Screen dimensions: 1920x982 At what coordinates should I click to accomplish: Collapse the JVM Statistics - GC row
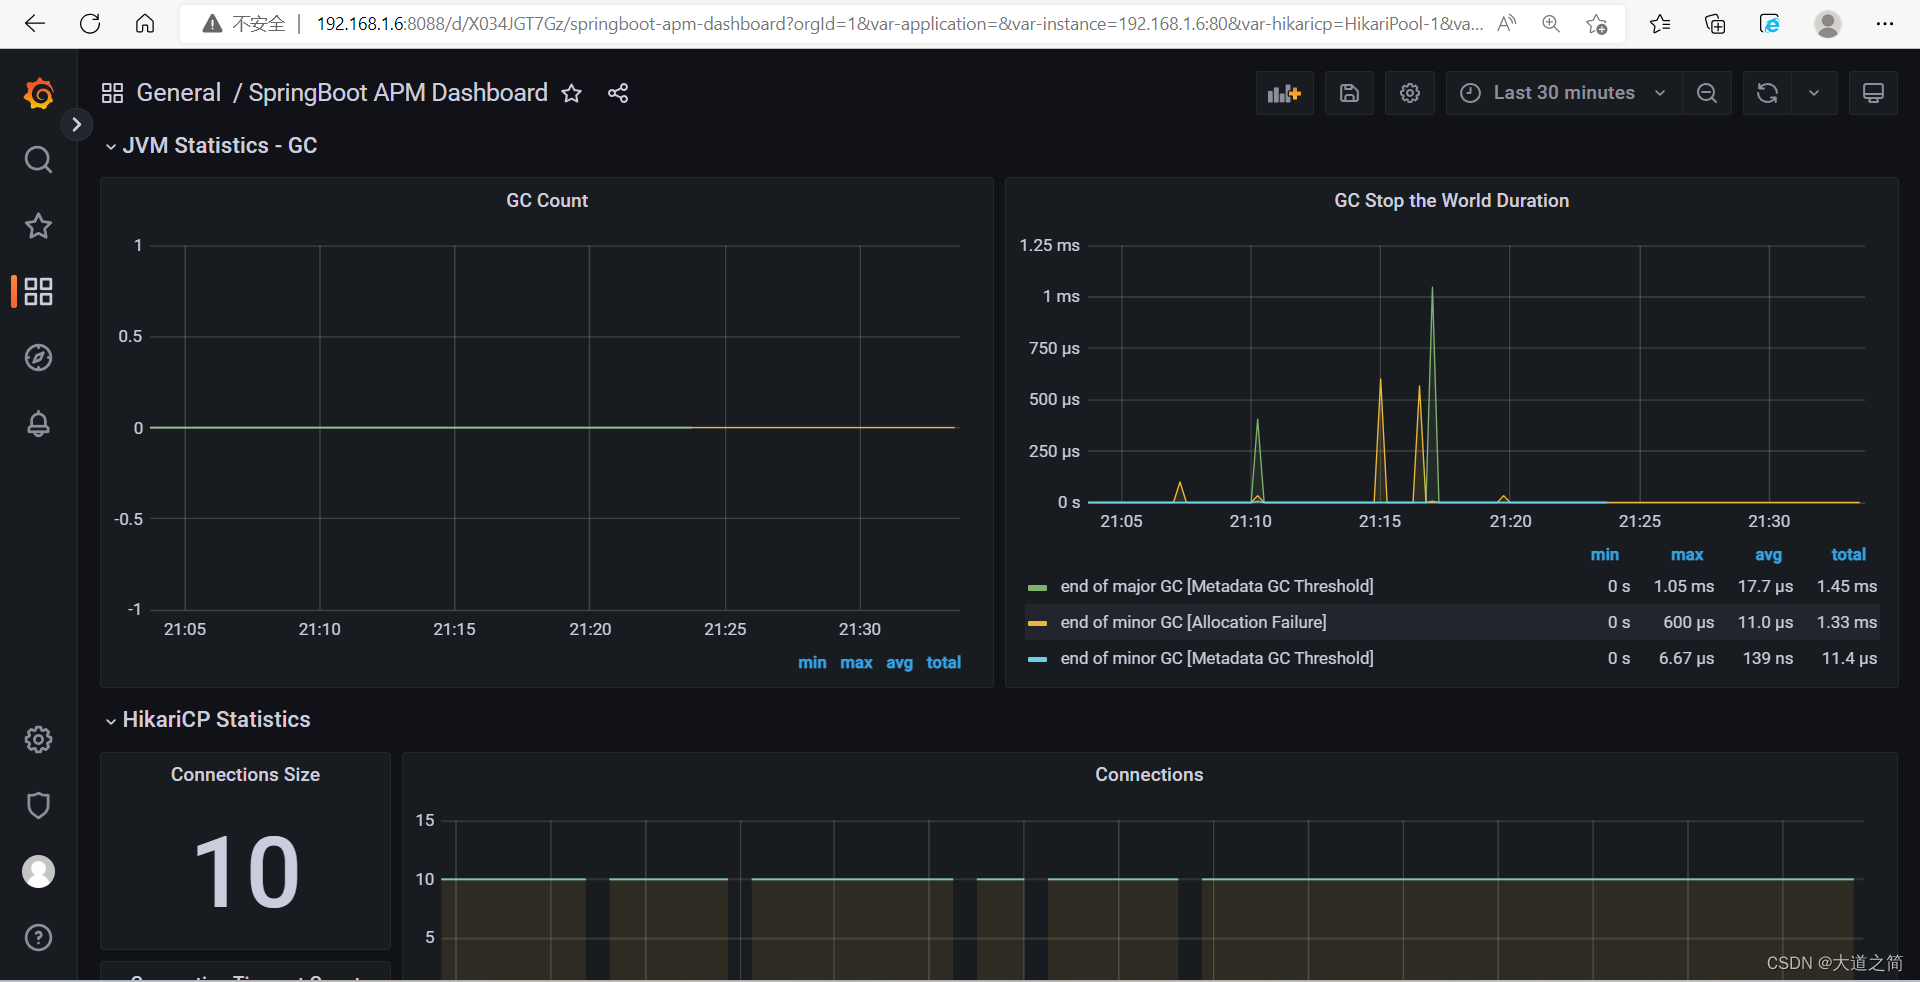tap(111, 146)
